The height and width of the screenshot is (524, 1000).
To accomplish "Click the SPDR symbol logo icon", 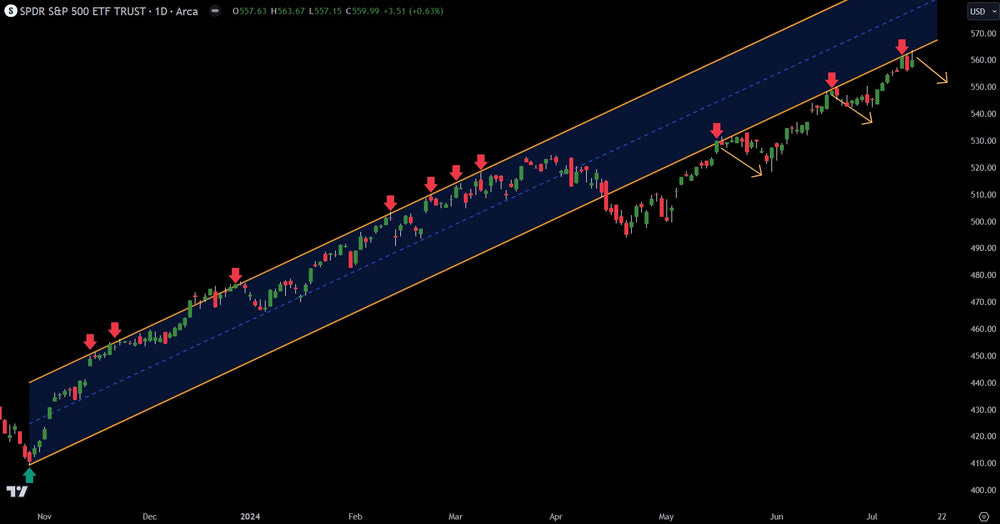I will 9,11.
